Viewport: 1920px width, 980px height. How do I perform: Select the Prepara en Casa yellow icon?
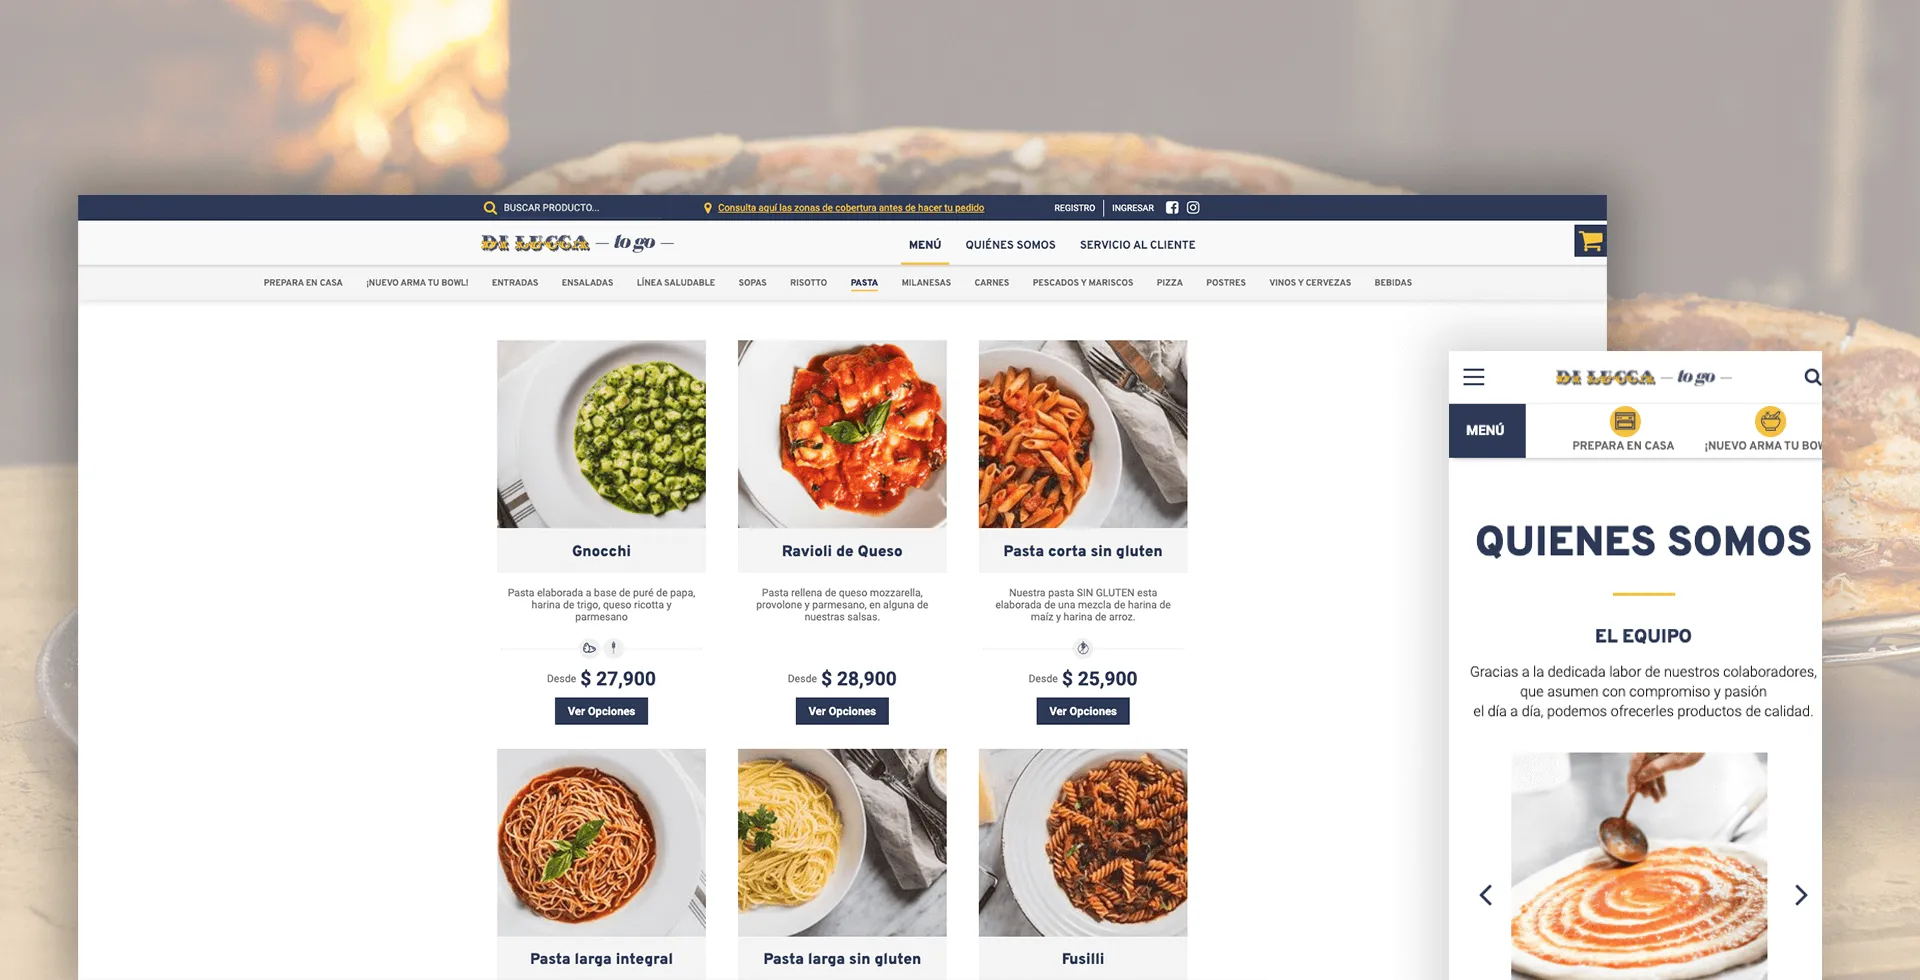1625,421
